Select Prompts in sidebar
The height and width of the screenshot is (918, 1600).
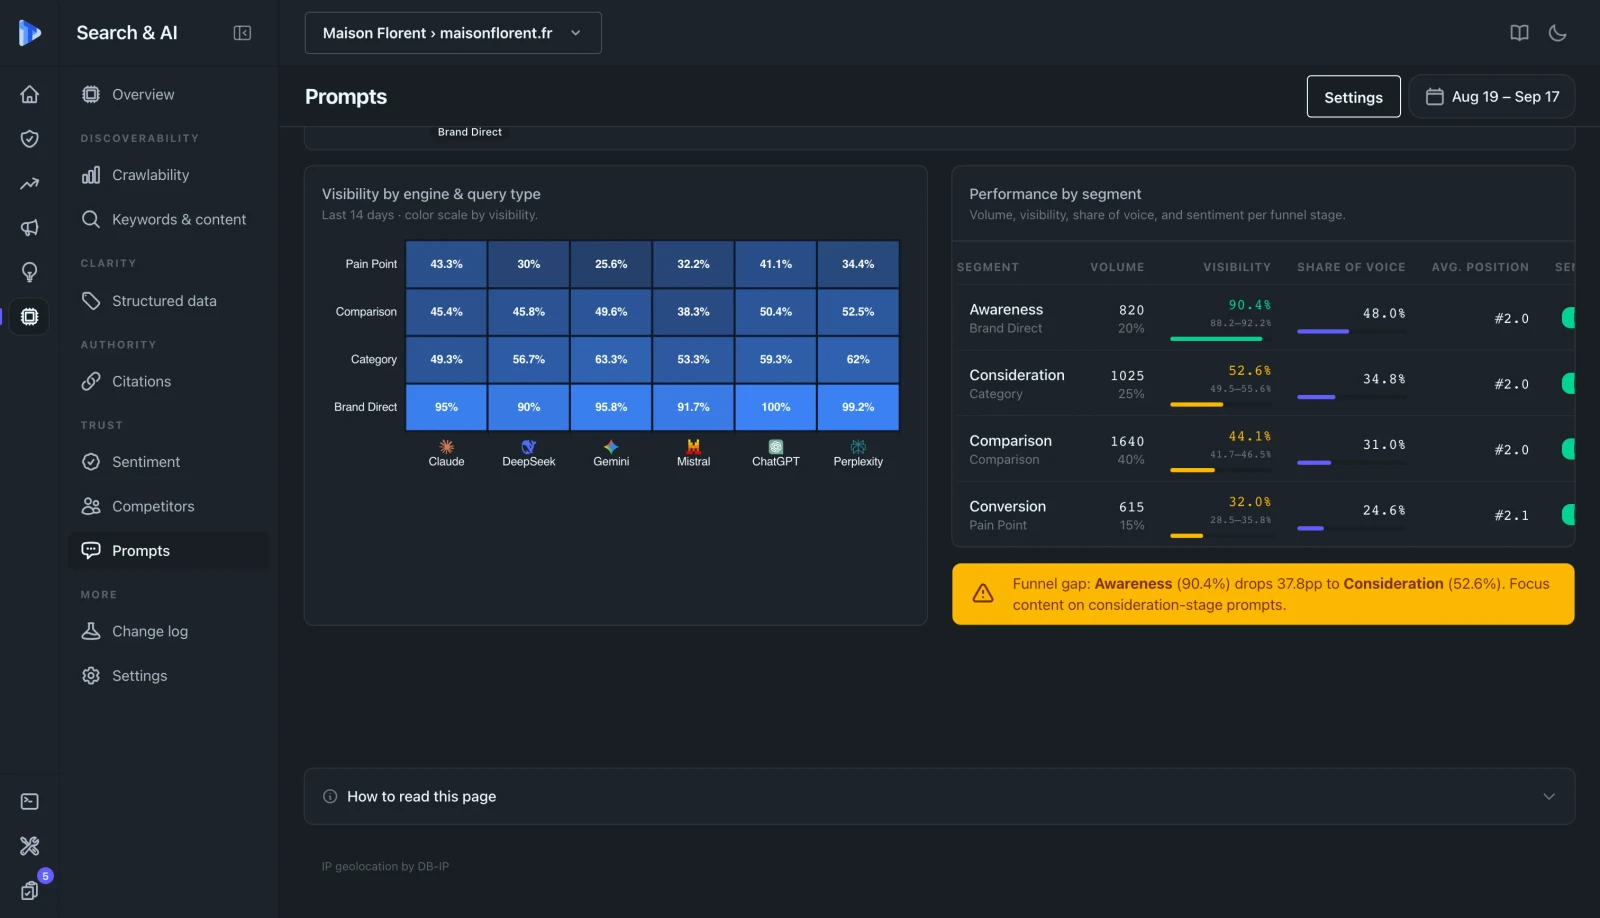point(168,551)
